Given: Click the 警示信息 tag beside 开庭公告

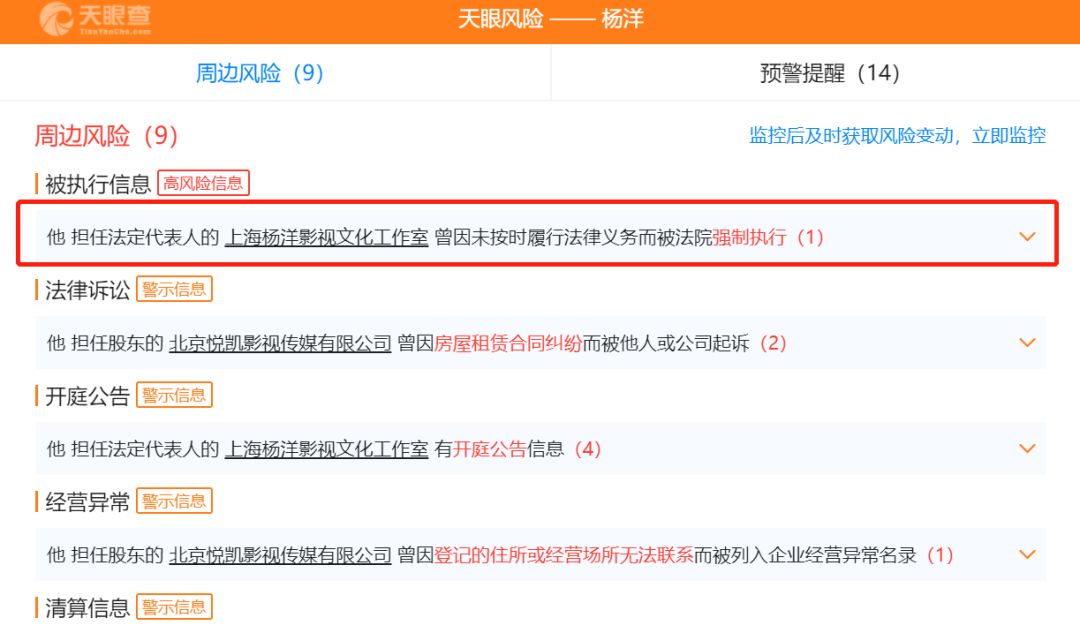Looking at the screenshot, I should [x=174, y=395].
